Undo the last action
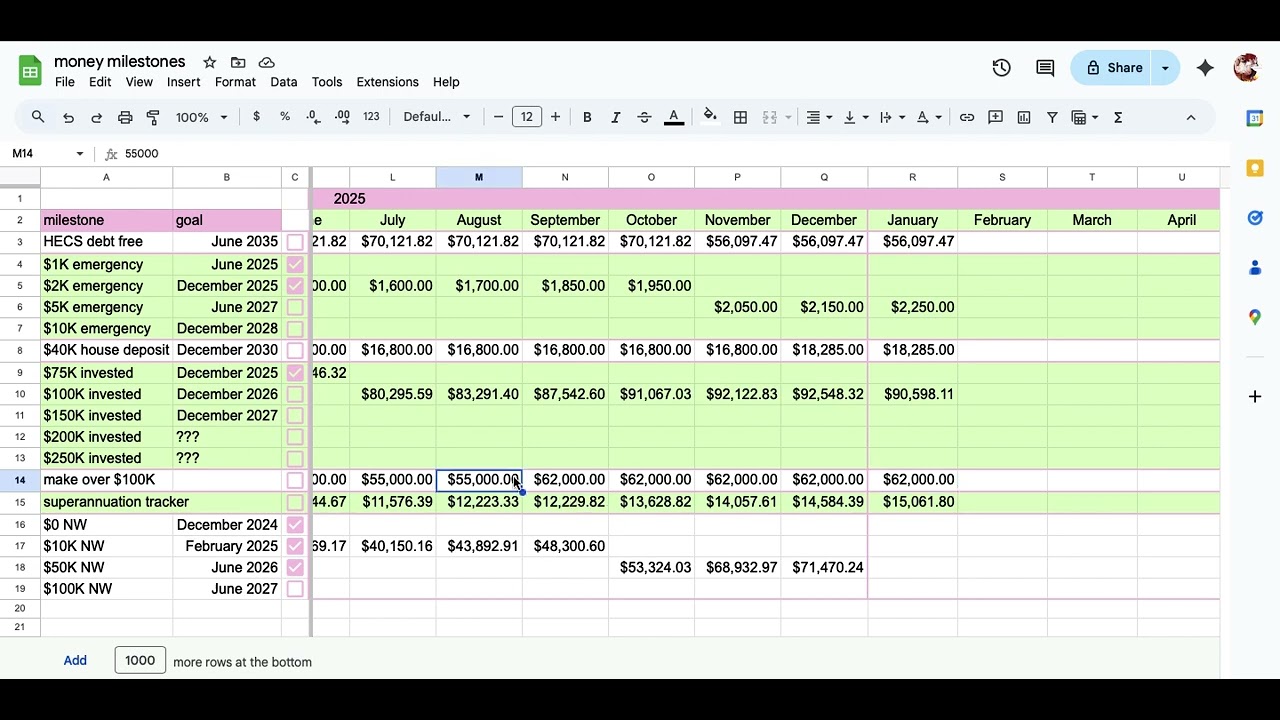The height and width of the screenshot is (720, 1280). [x=68, y=117]
